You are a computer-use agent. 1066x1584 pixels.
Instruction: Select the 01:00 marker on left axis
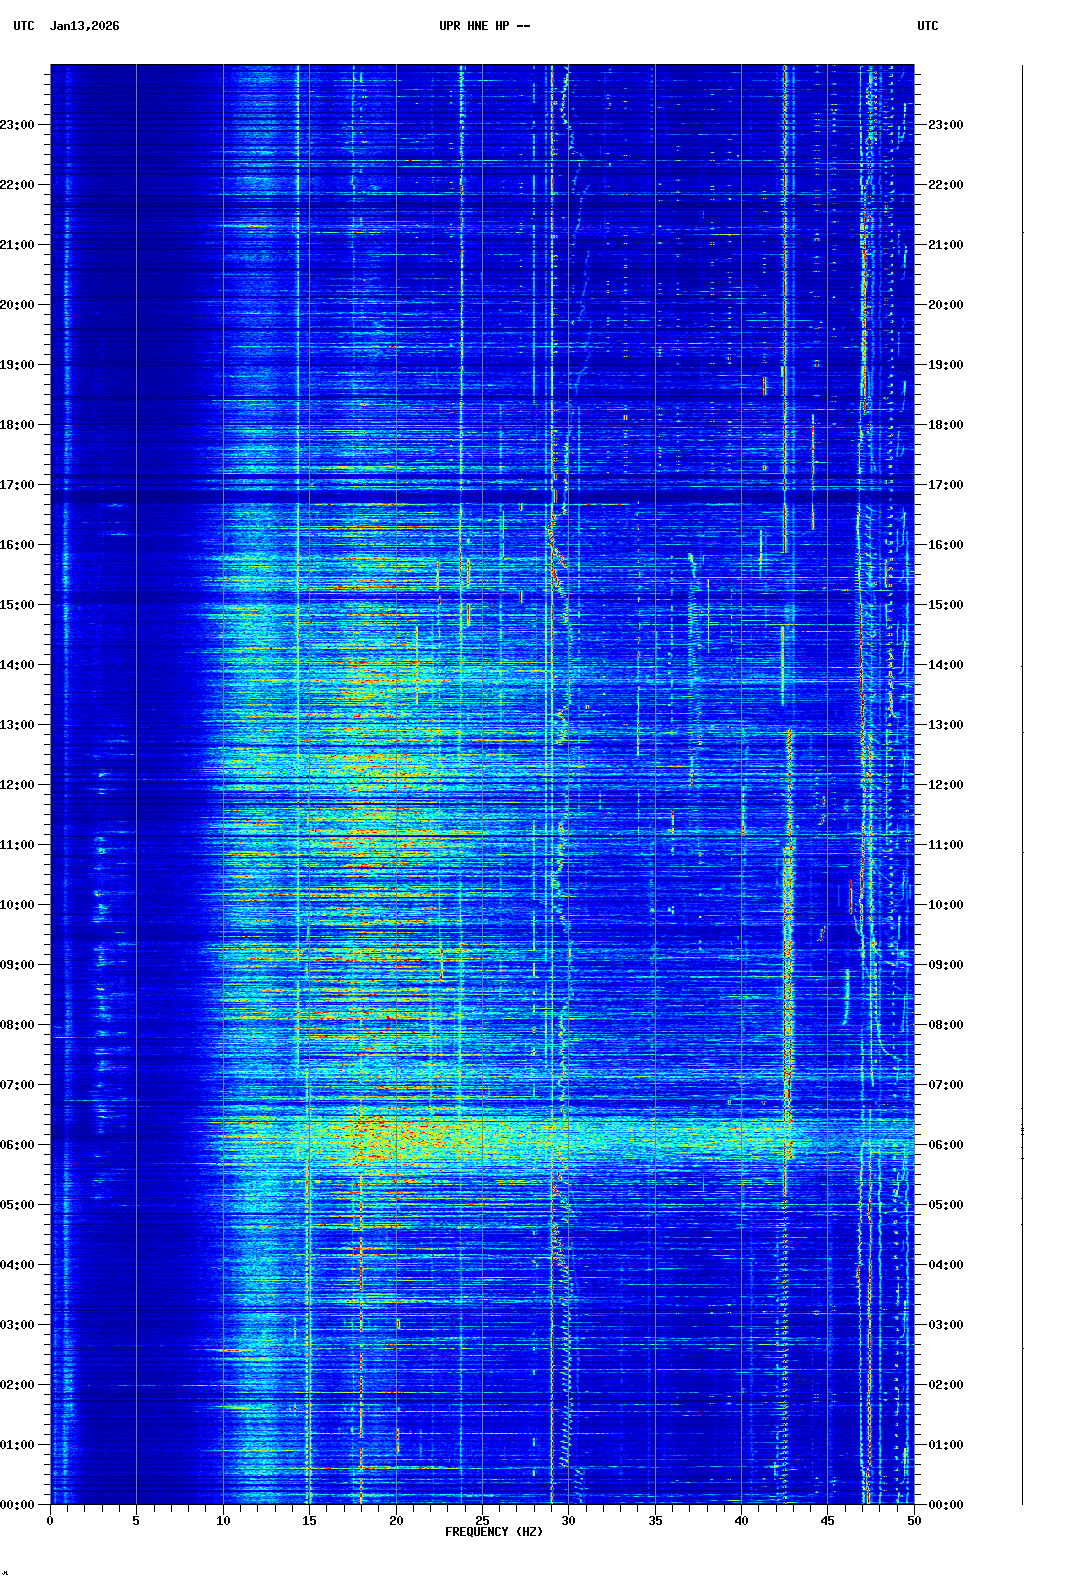click(x=18, y=1445)
